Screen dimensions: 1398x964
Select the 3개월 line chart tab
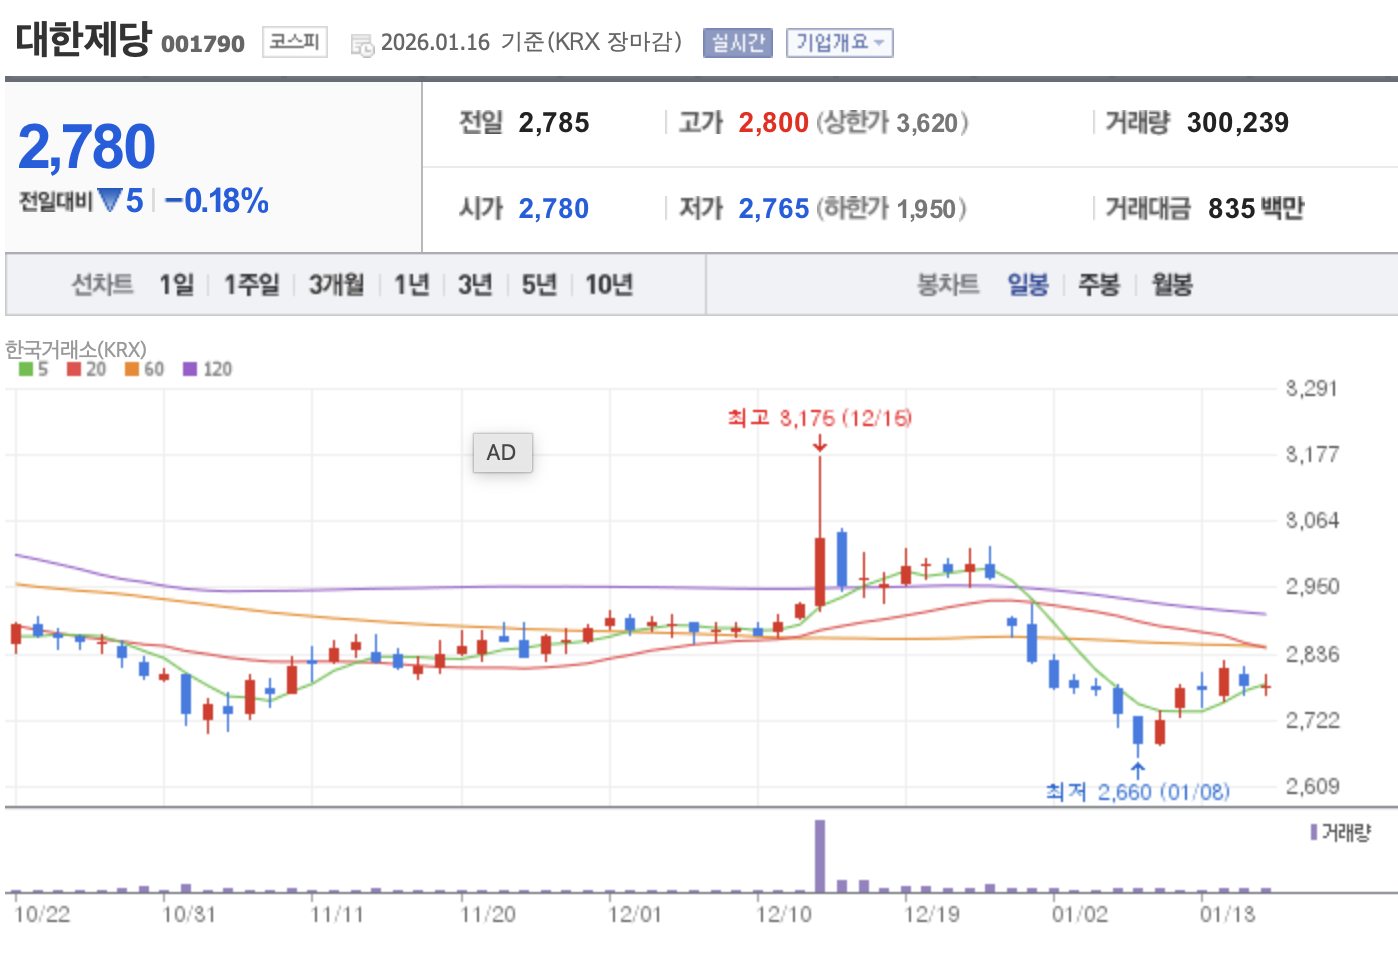point(337,285)
